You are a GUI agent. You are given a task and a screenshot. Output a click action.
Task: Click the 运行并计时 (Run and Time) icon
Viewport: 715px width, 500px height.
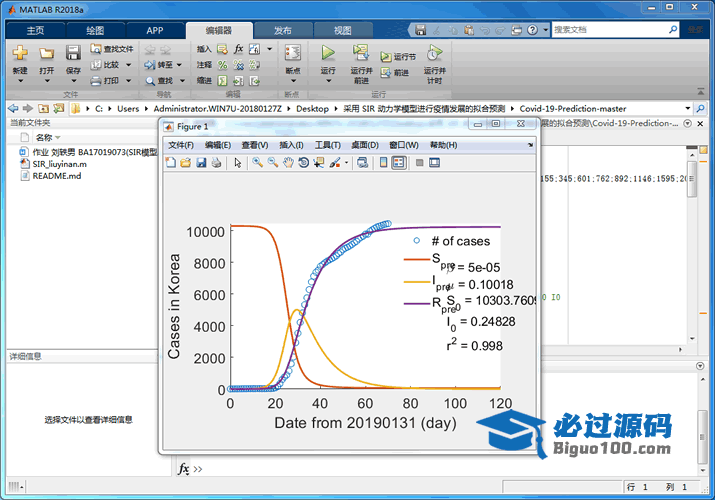(x=435, y=53)
